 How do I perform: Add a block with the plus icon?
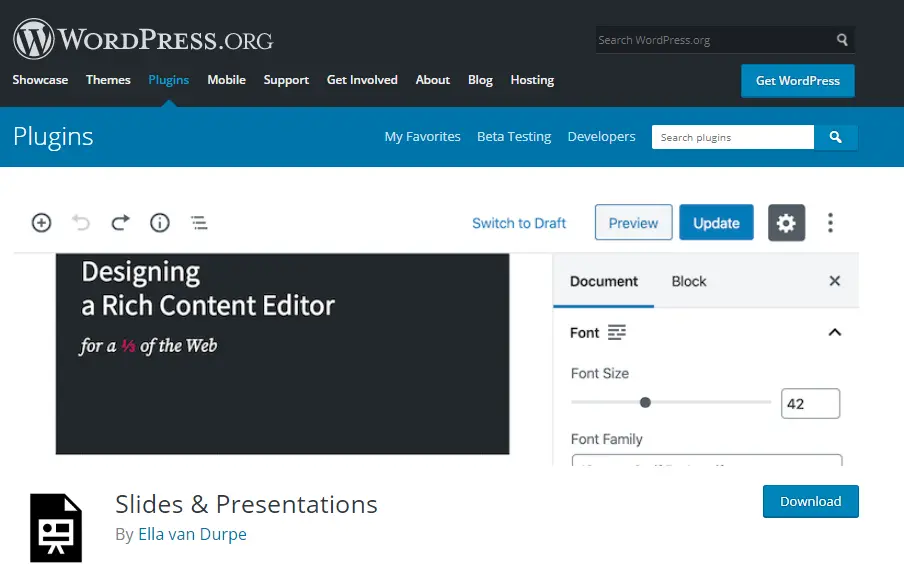click(42, 223)
